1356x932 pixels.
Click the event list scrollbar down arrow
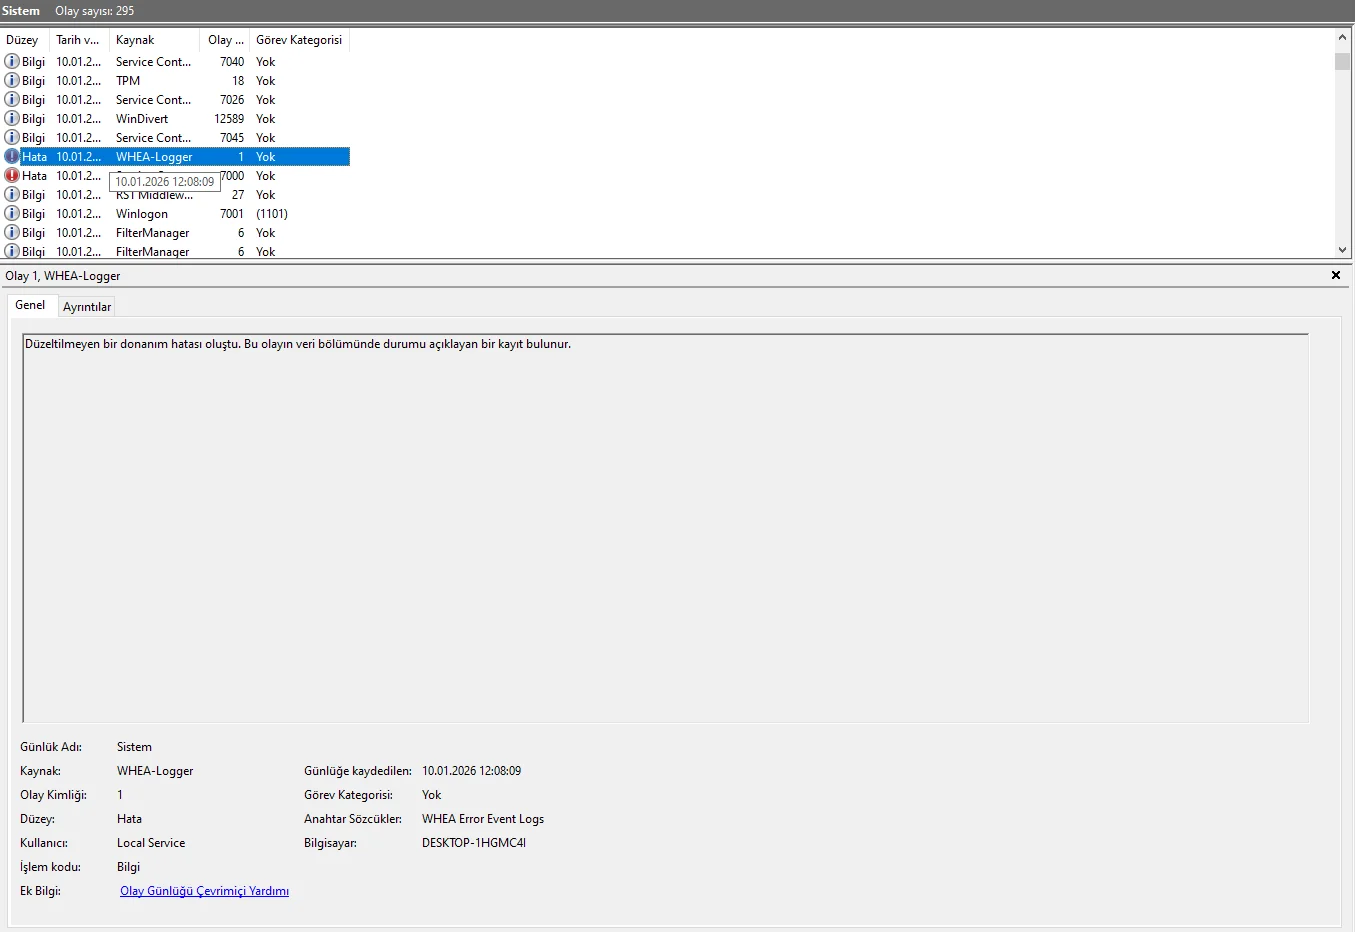[x=1343, y=250]
